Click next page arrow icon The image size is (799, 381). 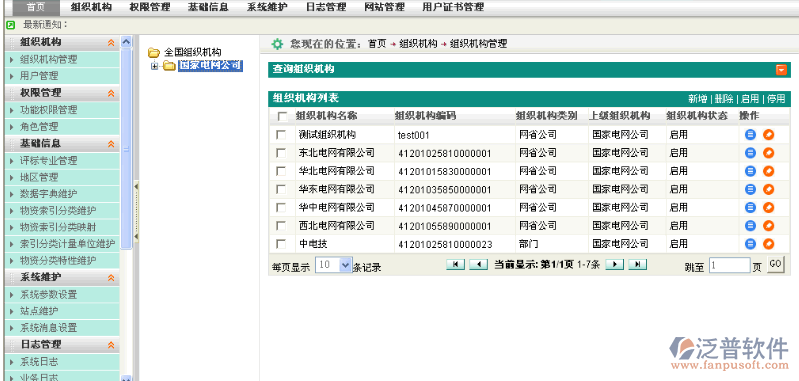[x=615, y=264]
